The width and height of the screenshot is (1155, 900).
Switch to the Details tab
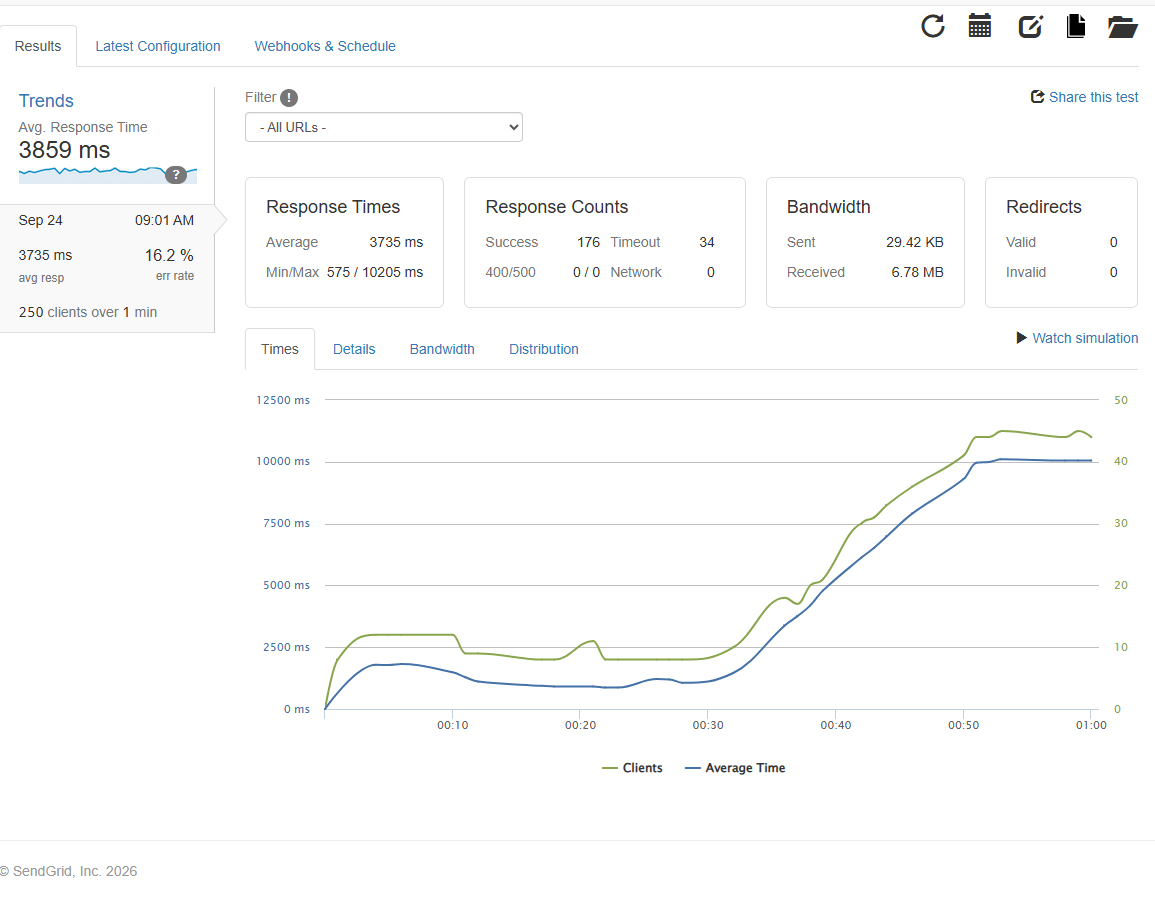(x=354, y=349)
